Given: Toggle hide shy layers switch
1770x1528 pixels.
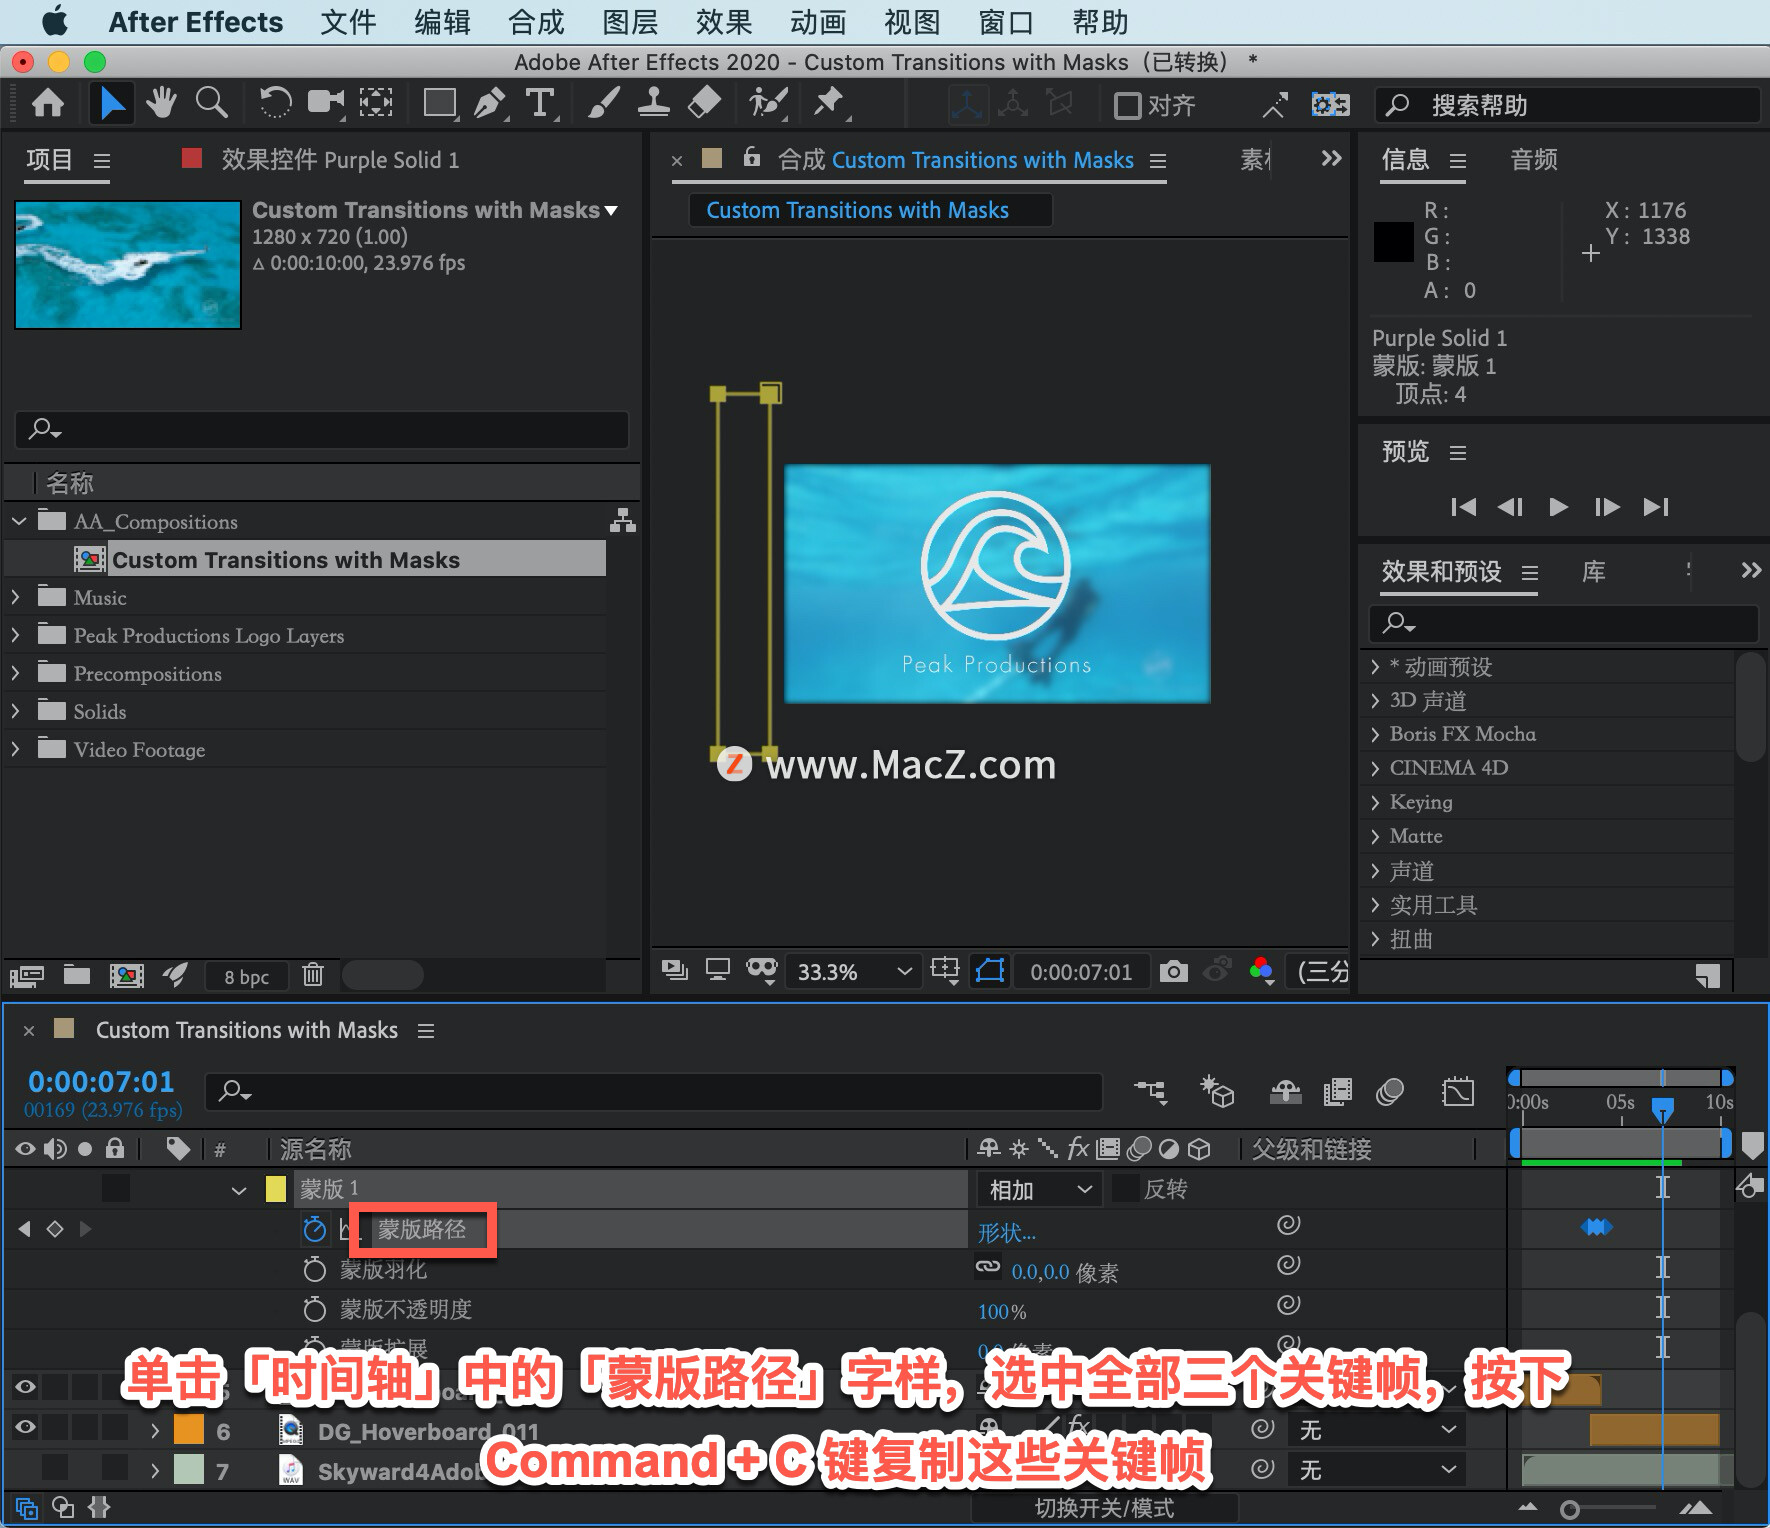Looking at the screenshot, I should click(1286, 1092).
